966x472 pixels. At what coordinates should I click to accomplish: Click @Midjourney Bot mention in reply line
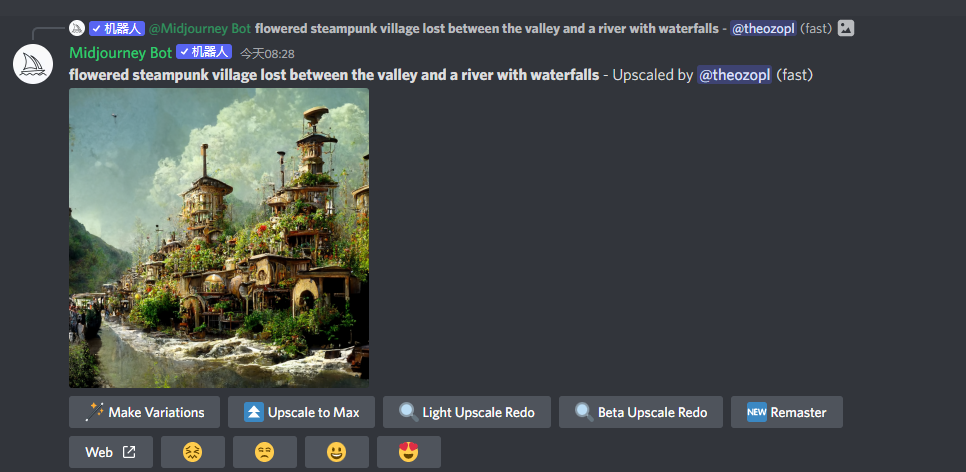(200, 28)
